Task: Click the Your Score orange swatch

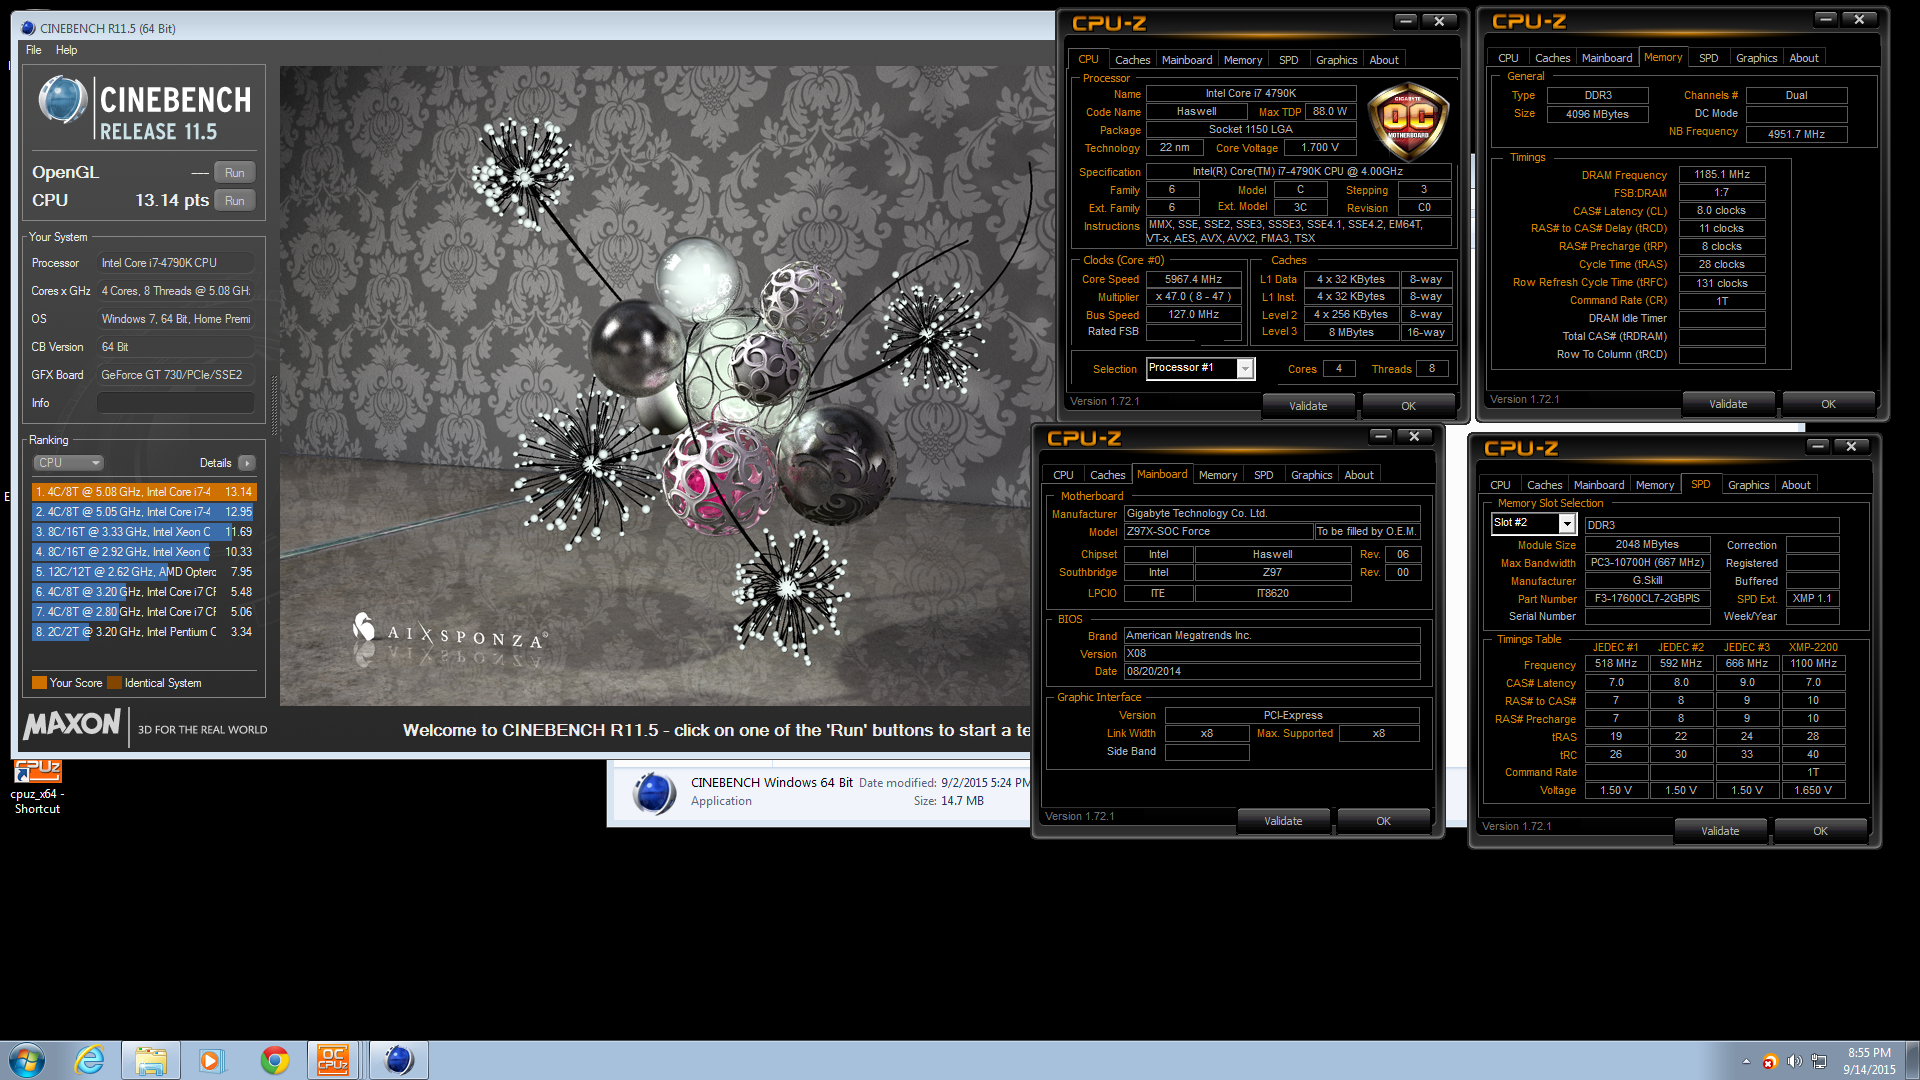Action: (39, 683)
